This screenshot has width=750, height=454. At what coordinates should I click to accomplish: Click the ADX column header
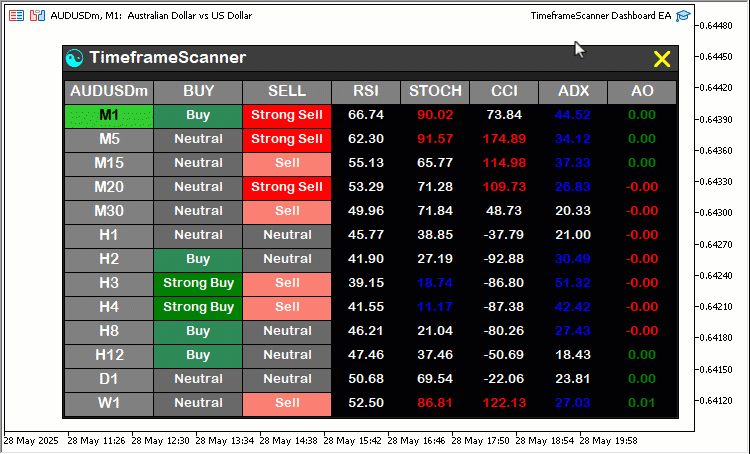tap(573, 92)
